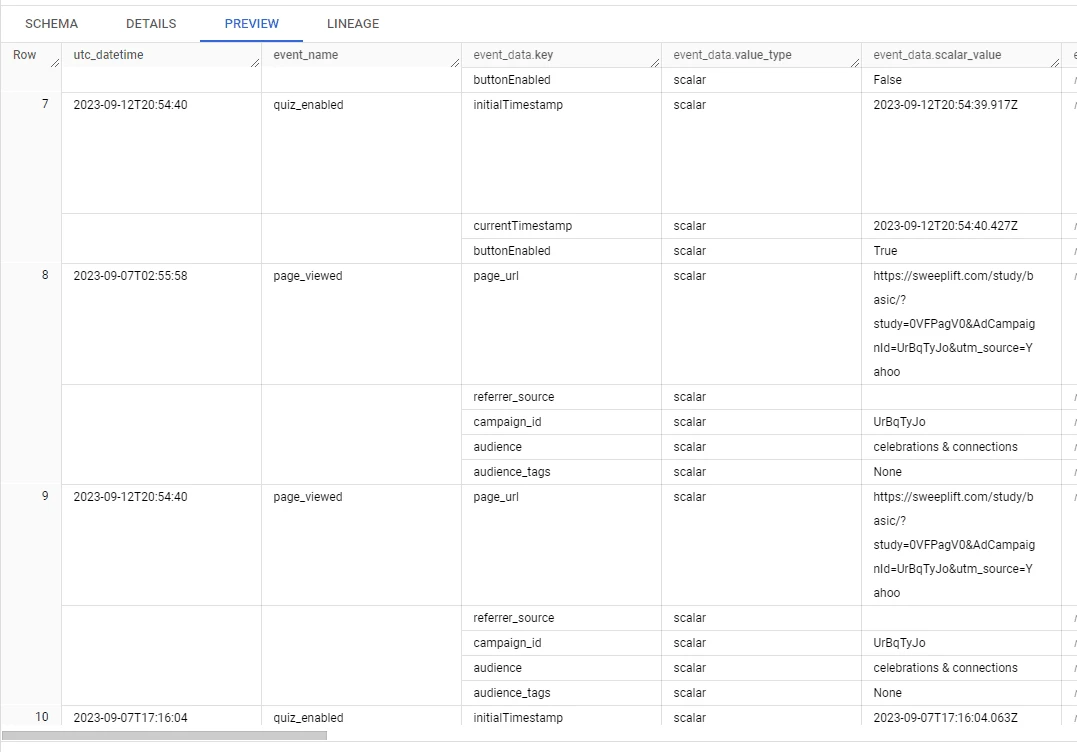Click page_viewed event name in row 8
Screen dimensions: 1077x752
coord(308,276)
